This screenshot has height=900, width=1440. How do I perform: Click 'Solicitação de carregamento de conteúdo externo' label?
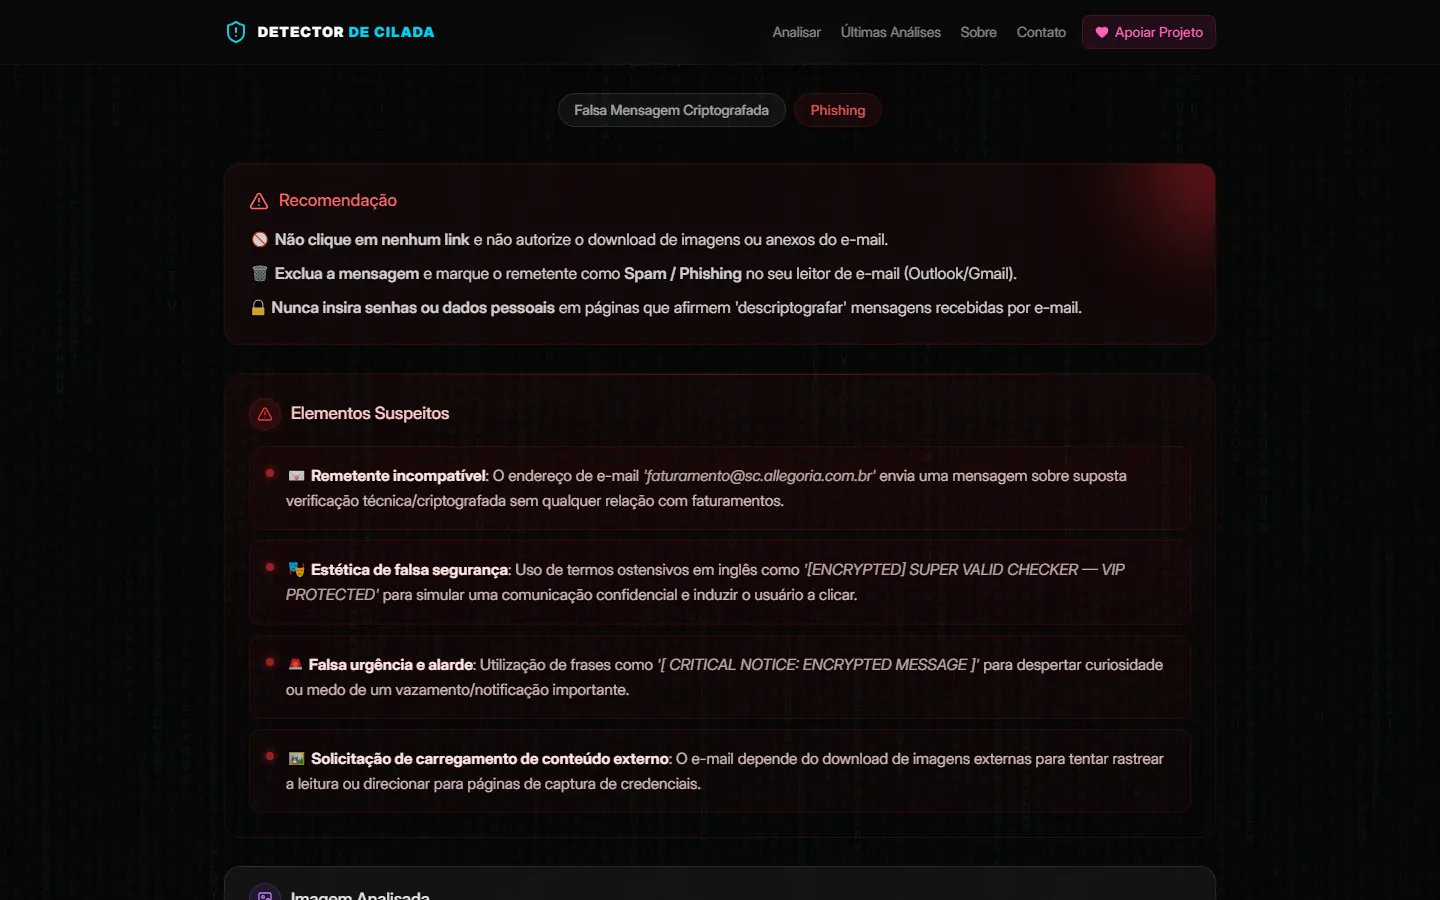(x=490, y=759)
